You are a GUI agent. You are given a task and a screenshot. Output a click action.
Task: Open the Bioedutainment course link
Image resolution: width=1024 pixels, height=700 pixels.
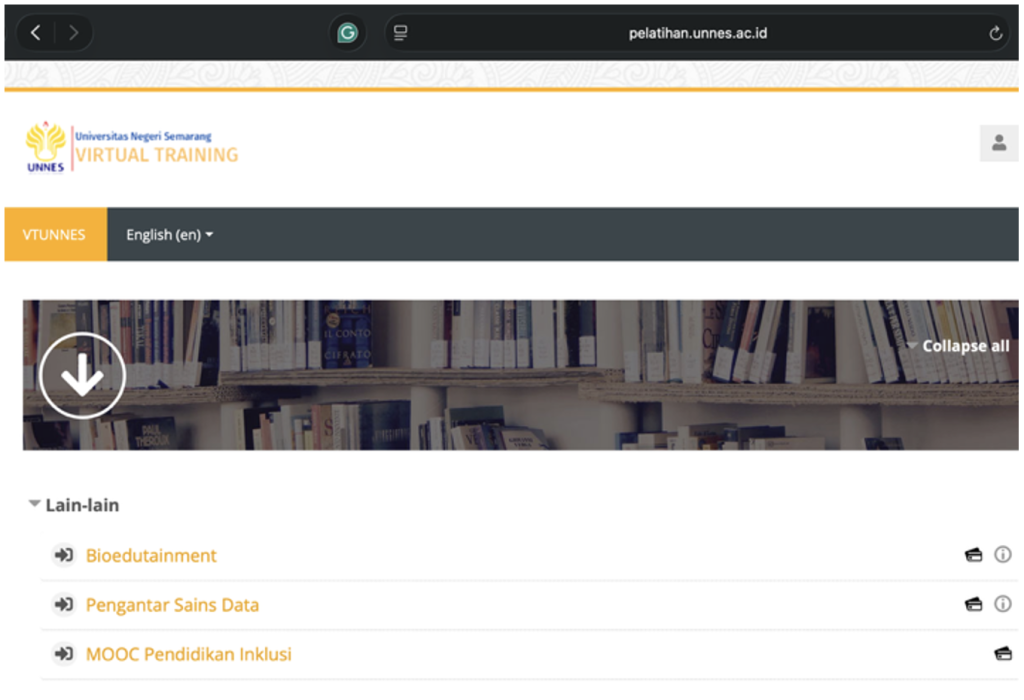(151, 556)
